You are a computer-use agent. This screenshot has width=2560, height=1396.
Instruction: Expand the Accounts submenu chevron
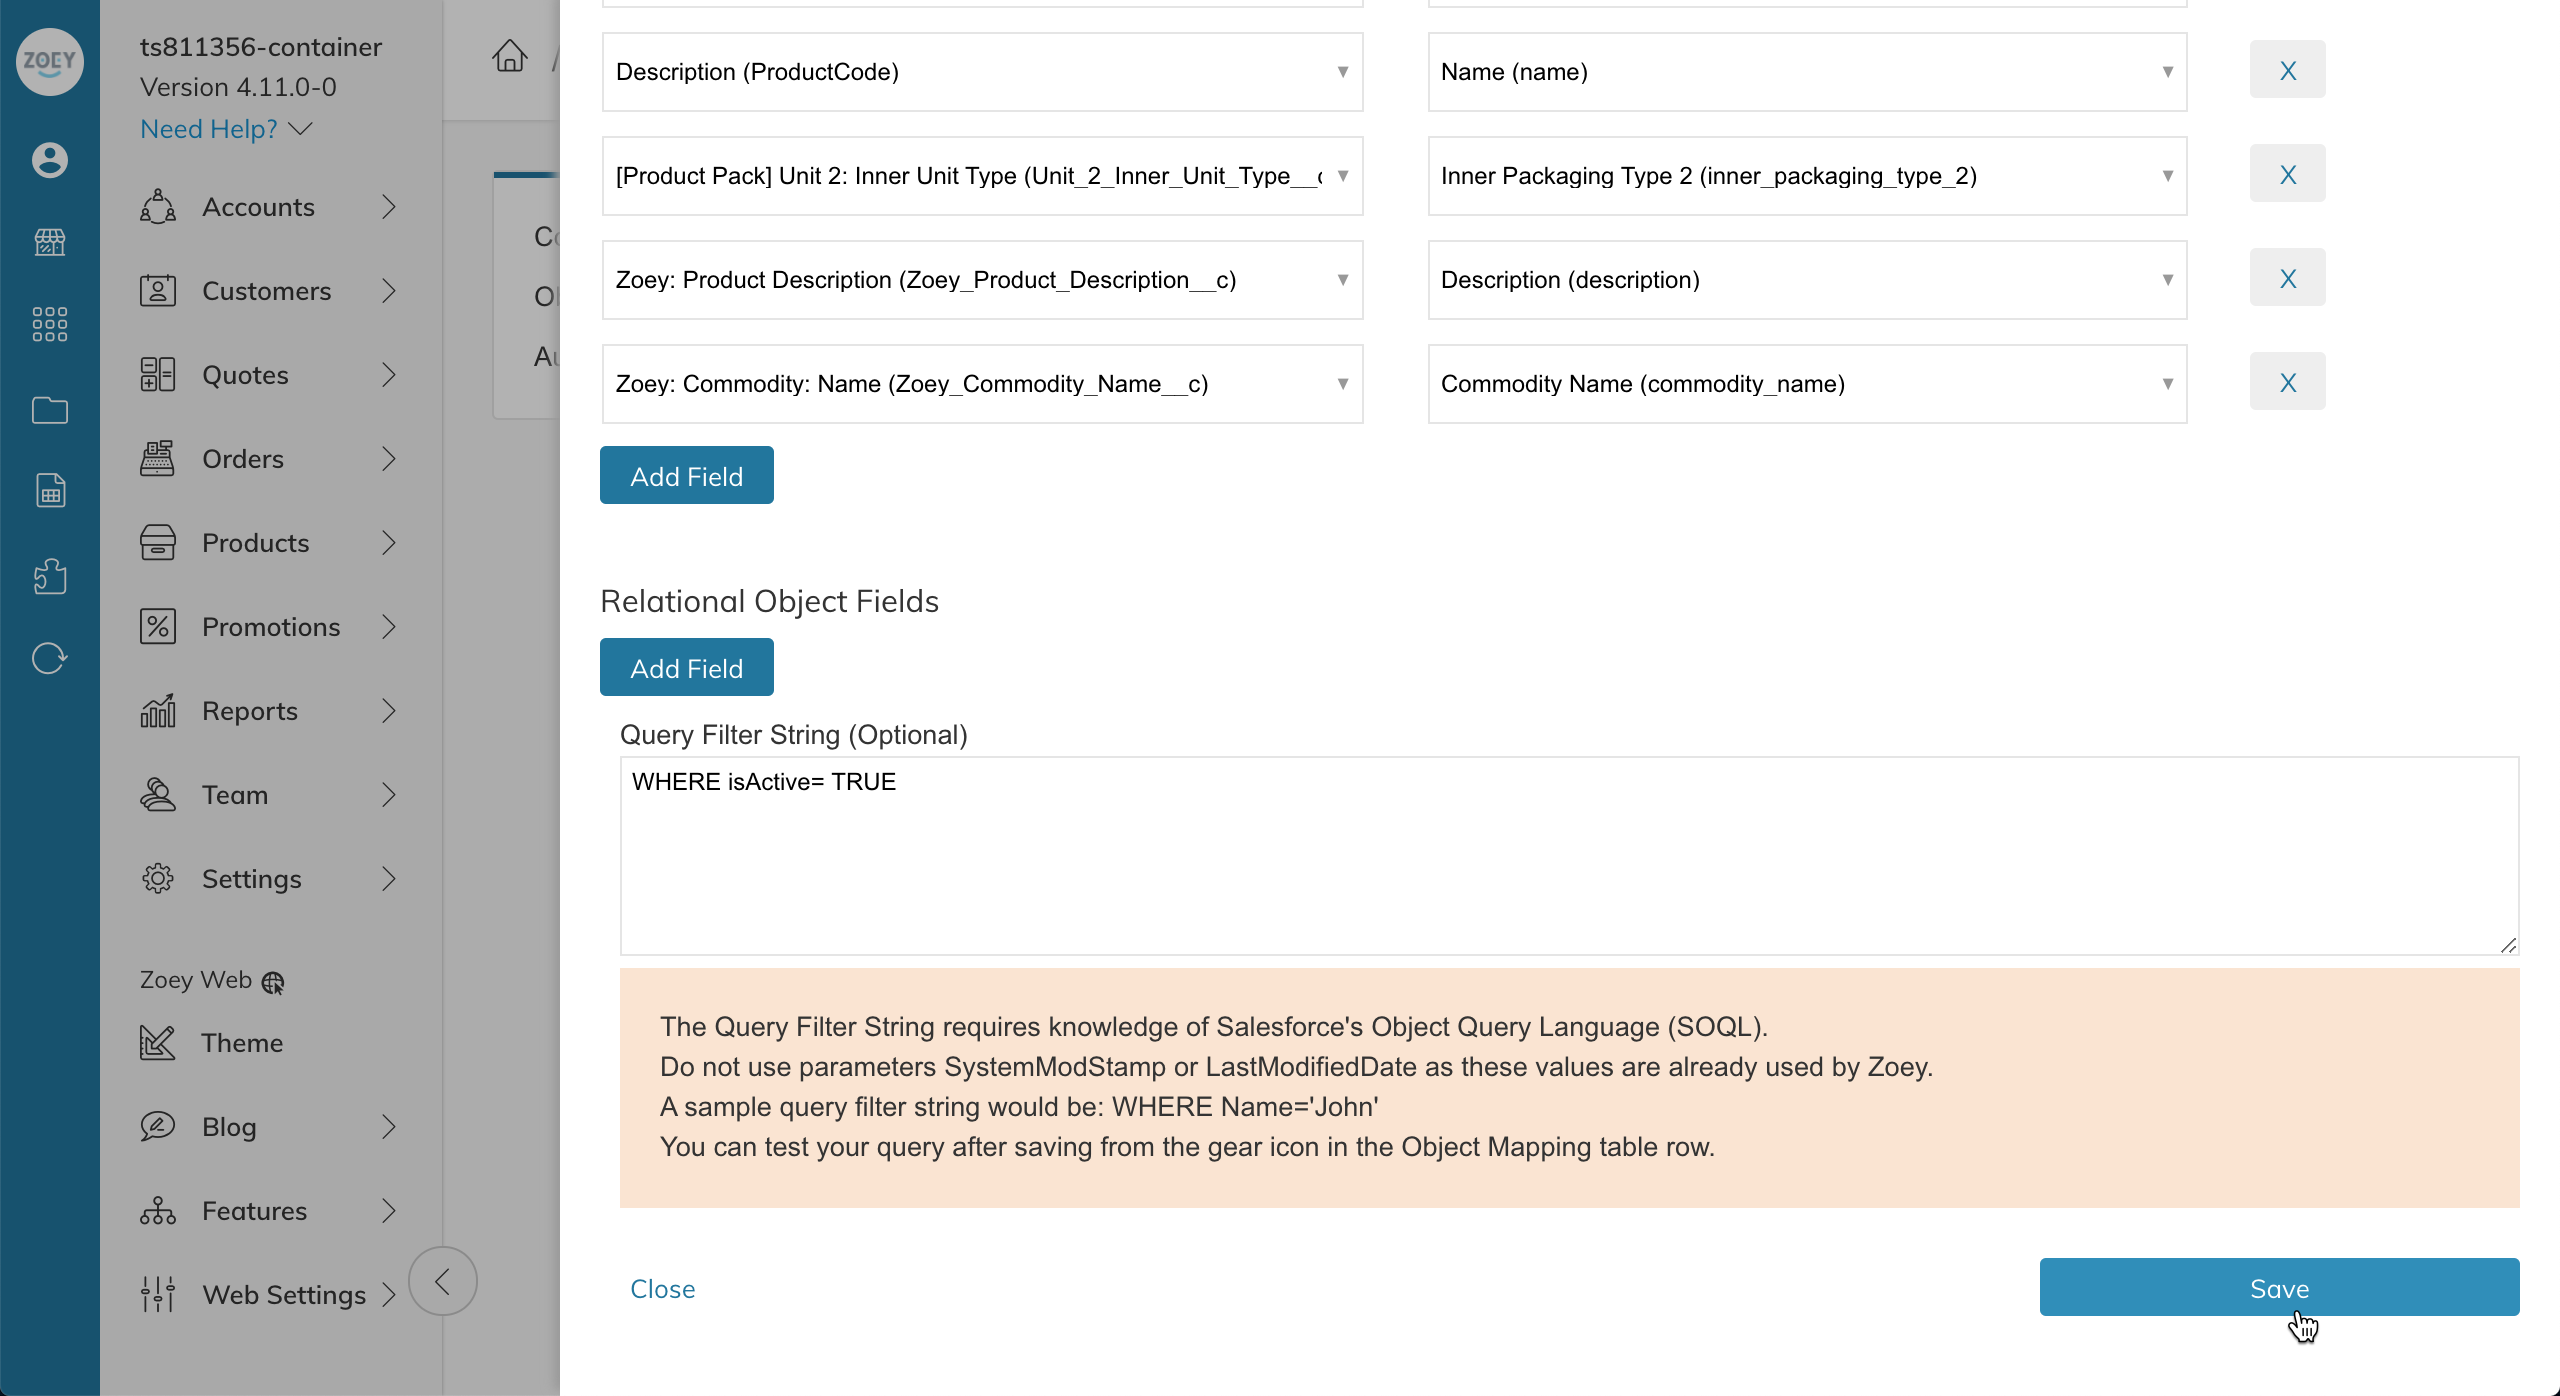click(x=389, y=207)
